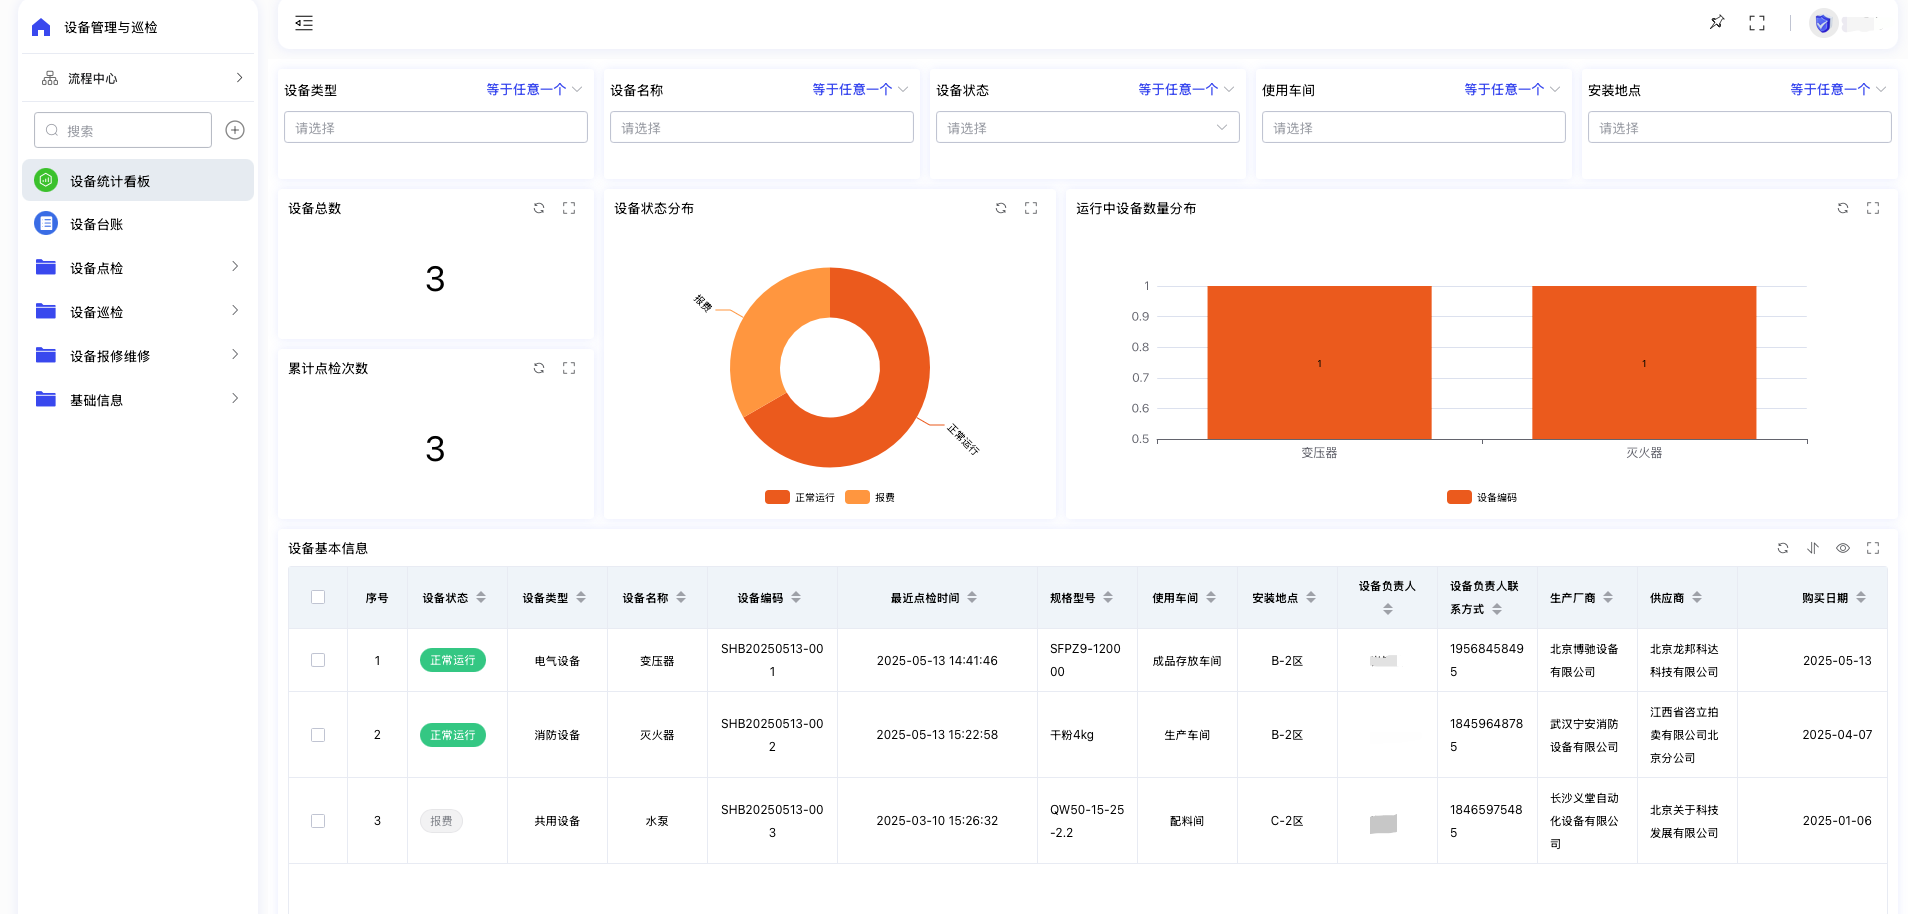The image size is (1908, 914).
Task: Maximize the 设备状态分布 chart
Action: (1031, 208)
